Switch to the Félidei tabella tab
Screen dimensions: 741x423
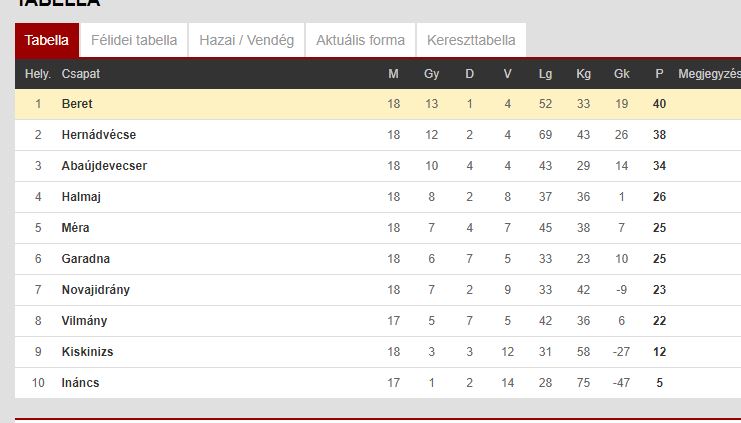tap(134, 40)
